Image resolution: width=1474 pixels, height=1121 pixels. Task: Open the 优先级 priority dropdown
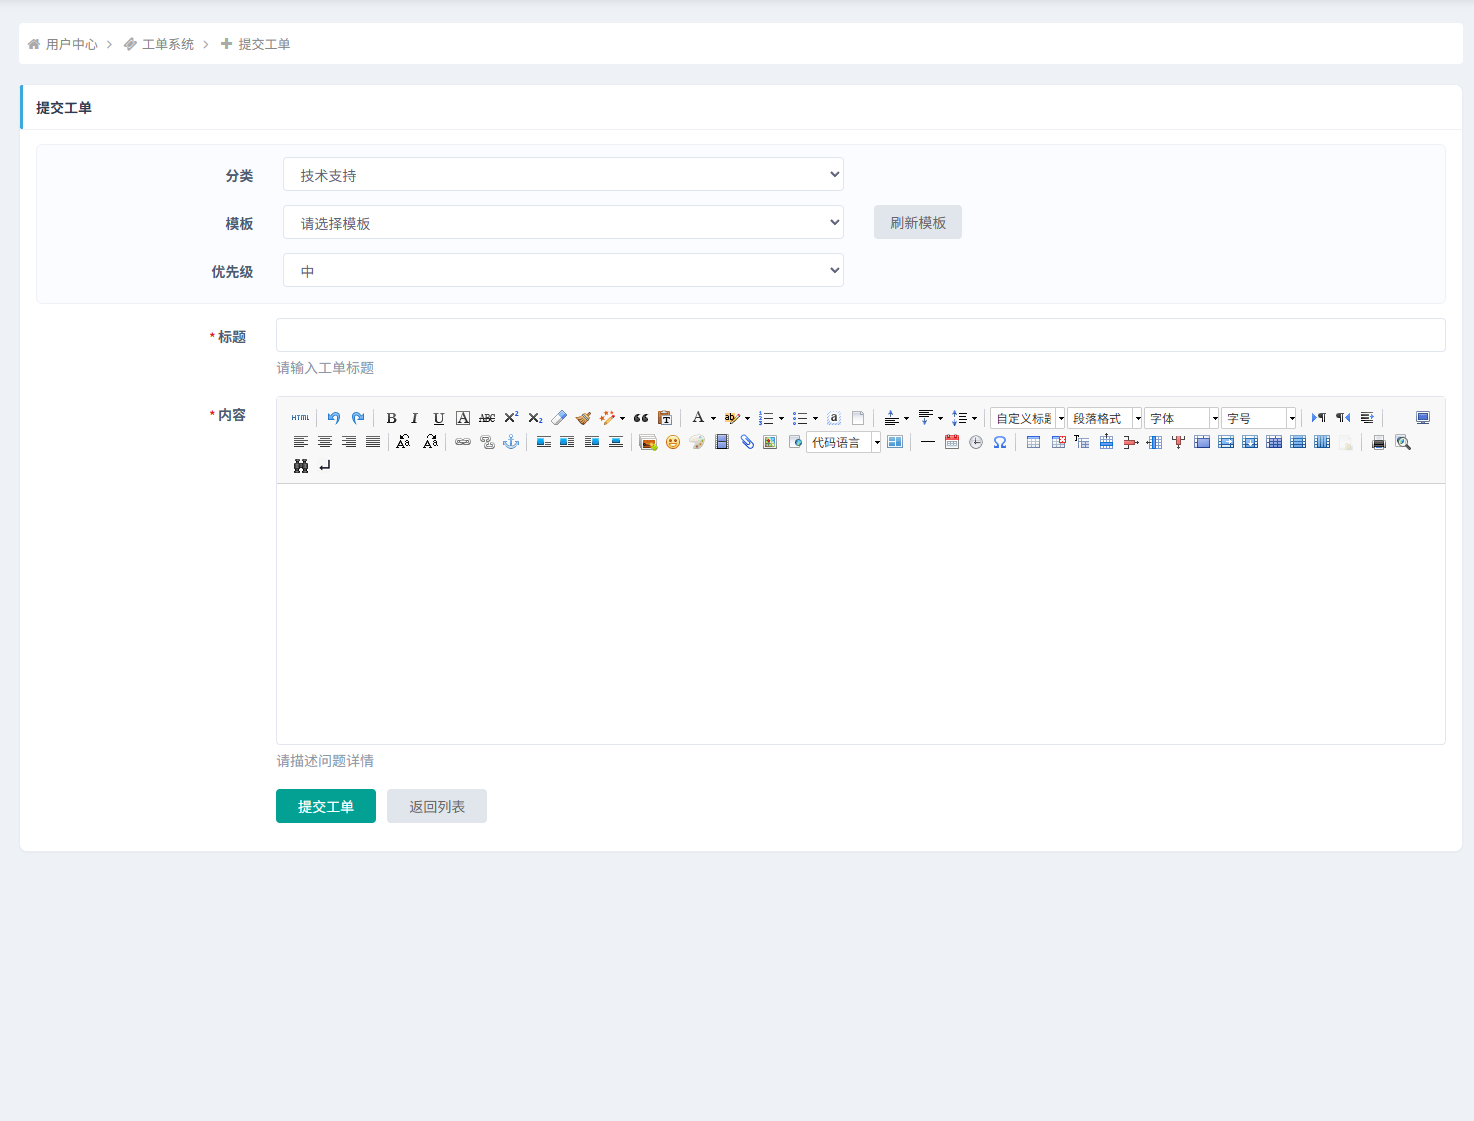563,271
